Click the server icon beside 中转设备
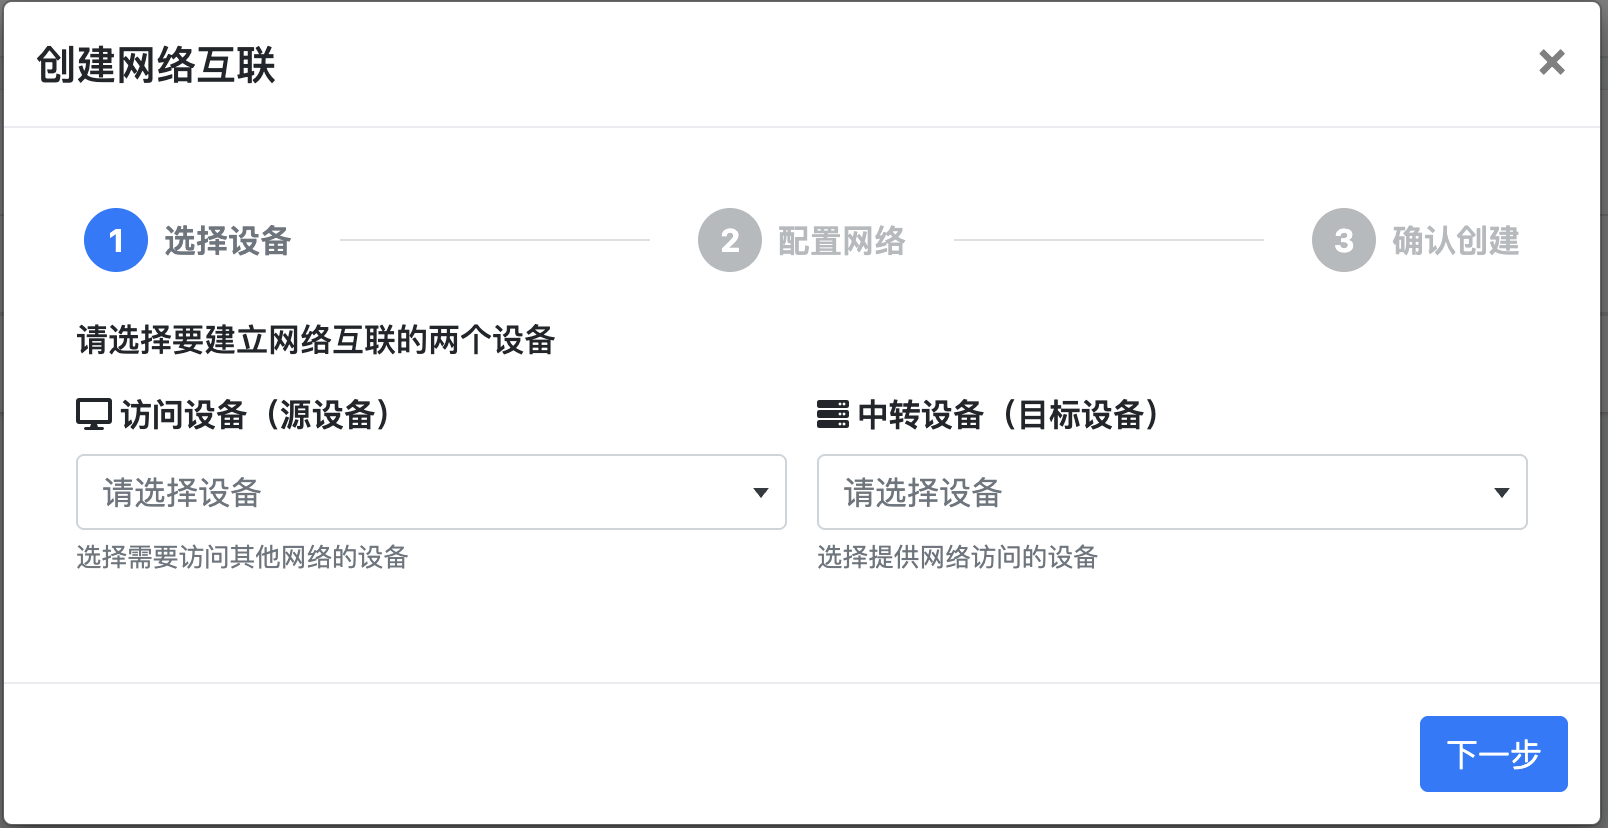The height and width of the screenshot is (828, 1608). tap(833, 414)
